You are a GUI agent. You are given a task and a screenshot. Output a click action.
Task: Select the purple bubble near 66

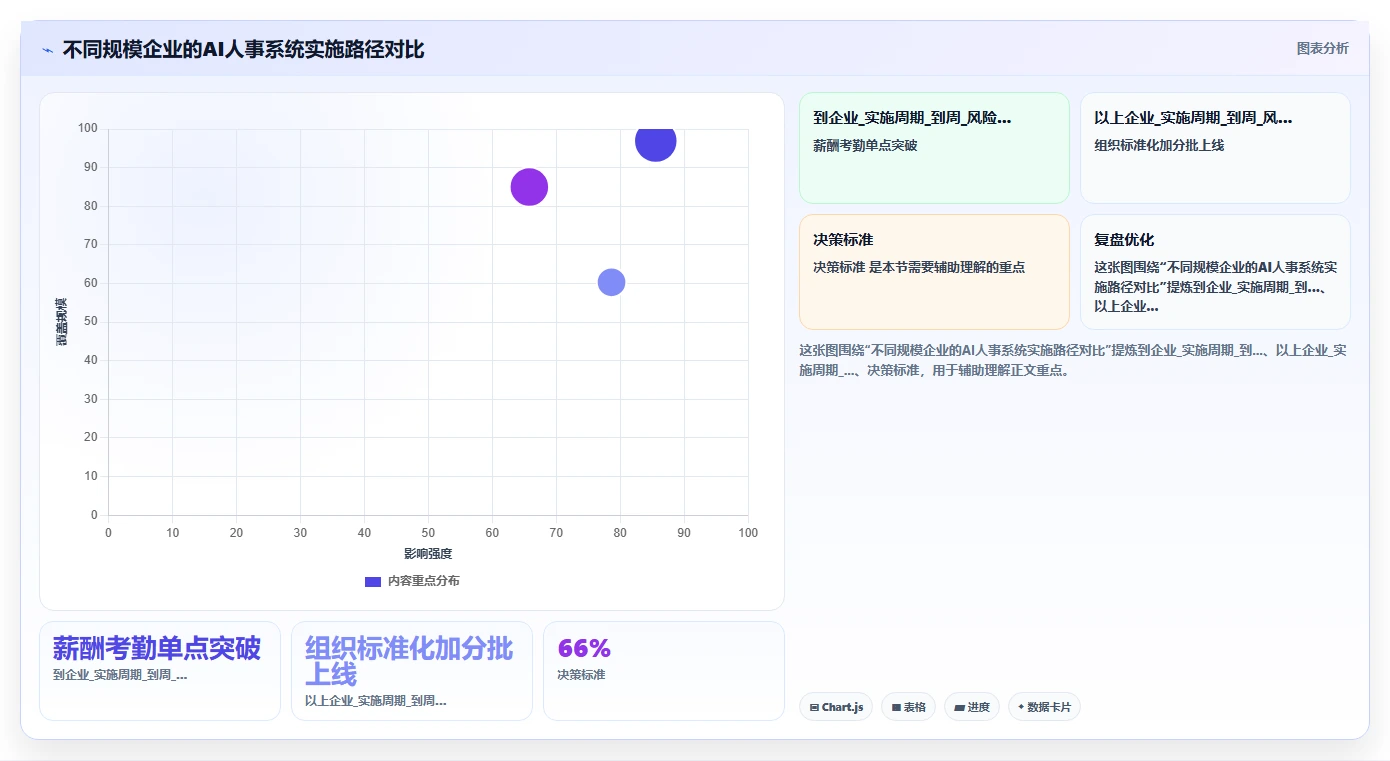[529, 187]
